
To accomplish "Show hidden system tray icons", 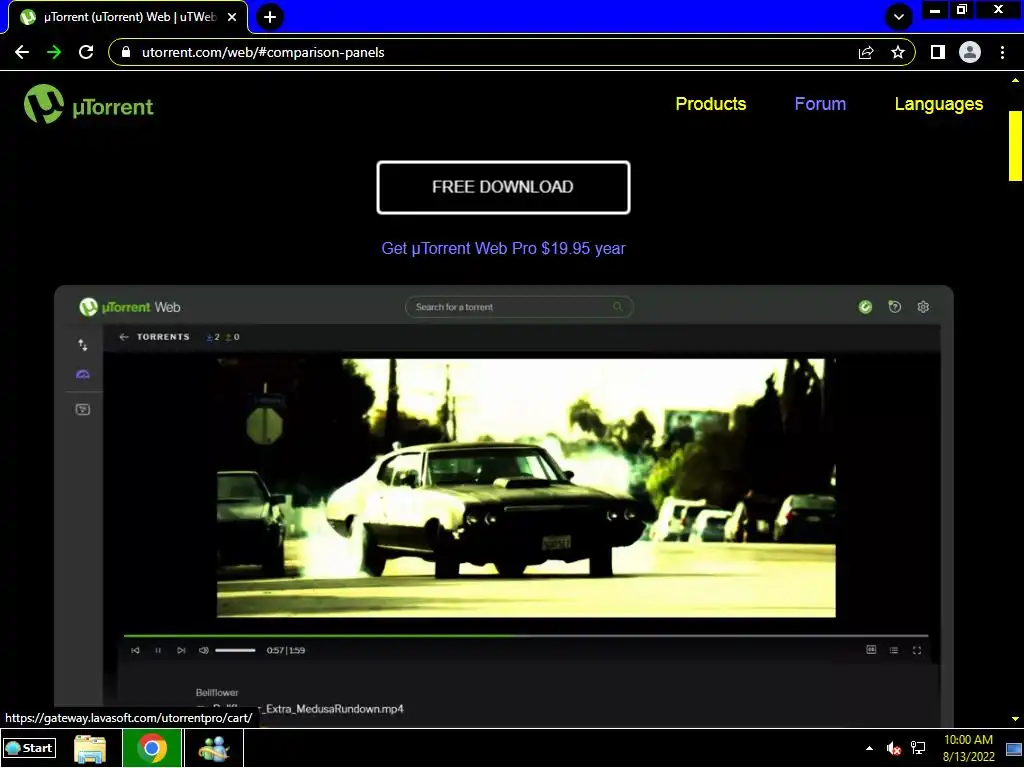I will [869, 748].
